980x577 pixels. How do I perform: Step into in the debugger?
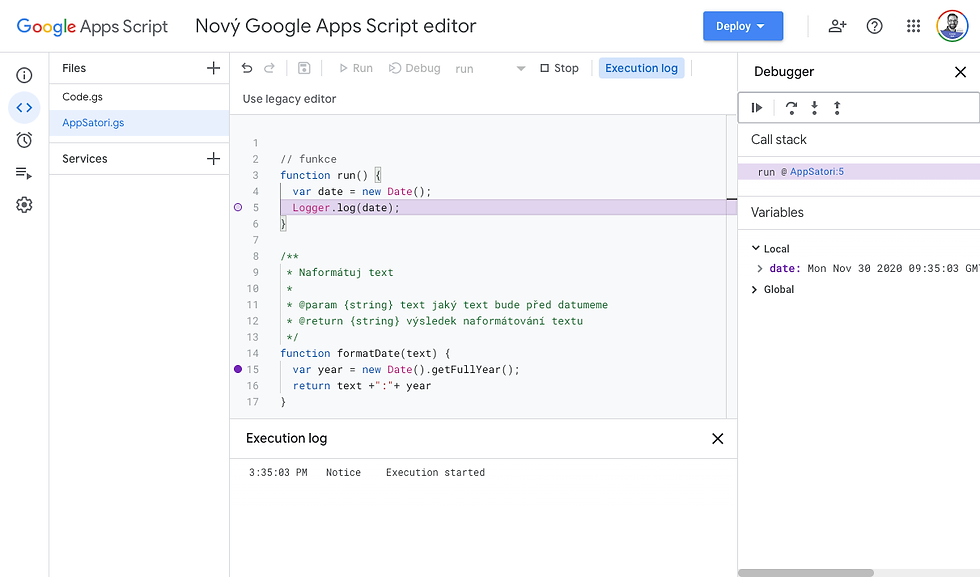[x=814, y=108]
